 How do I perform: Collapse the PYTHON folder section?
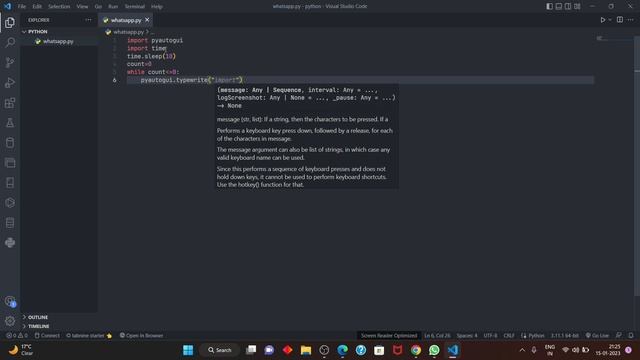(59, 31)
